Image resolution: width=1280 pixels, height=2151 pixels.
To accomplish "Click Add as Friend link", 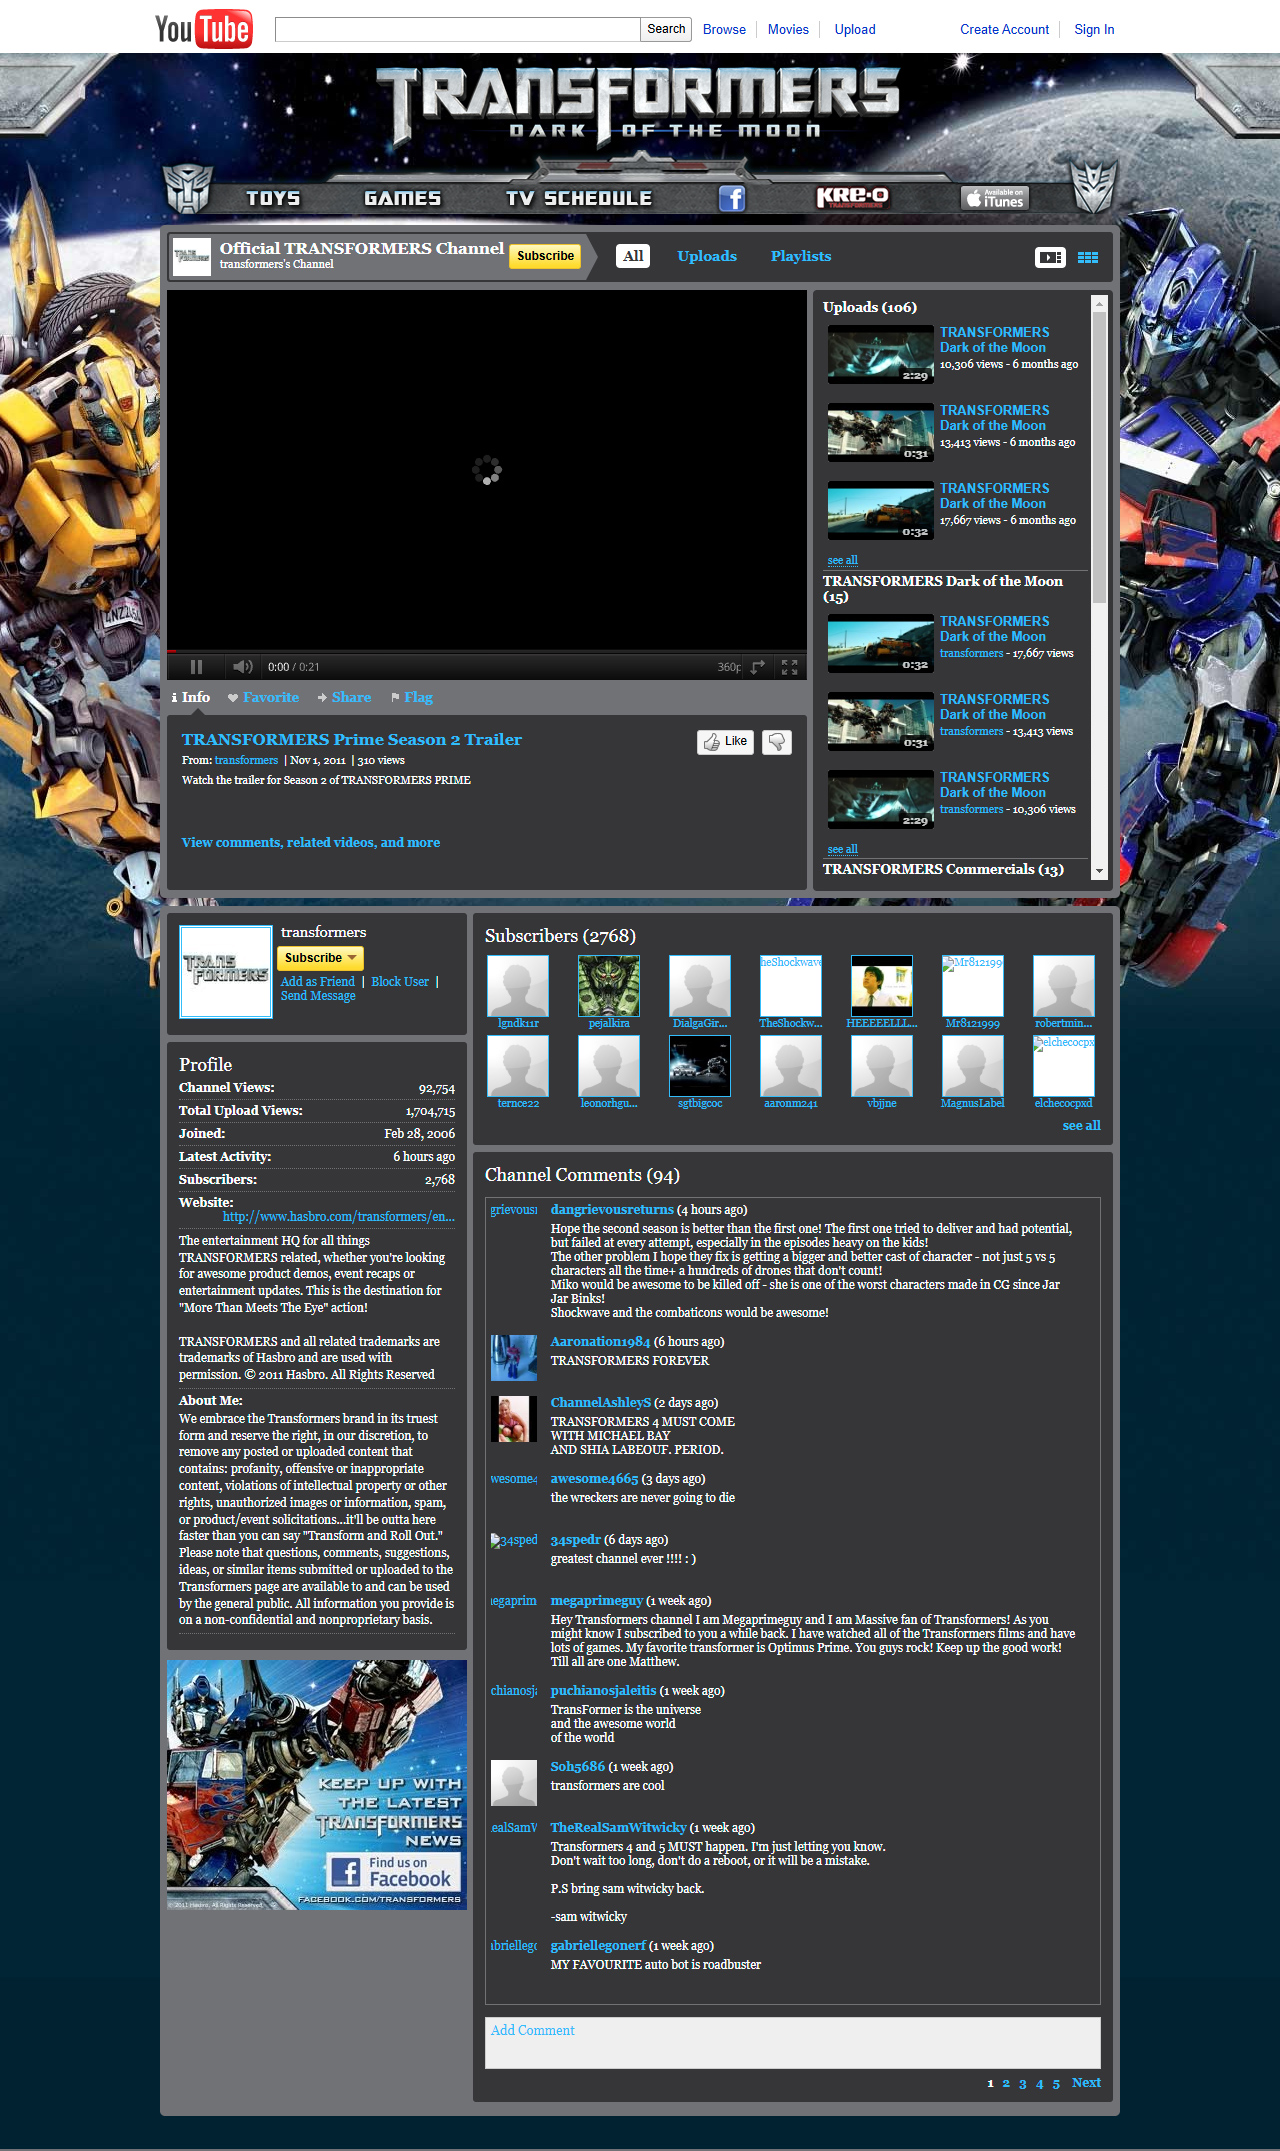I will [x=318, y=982].
